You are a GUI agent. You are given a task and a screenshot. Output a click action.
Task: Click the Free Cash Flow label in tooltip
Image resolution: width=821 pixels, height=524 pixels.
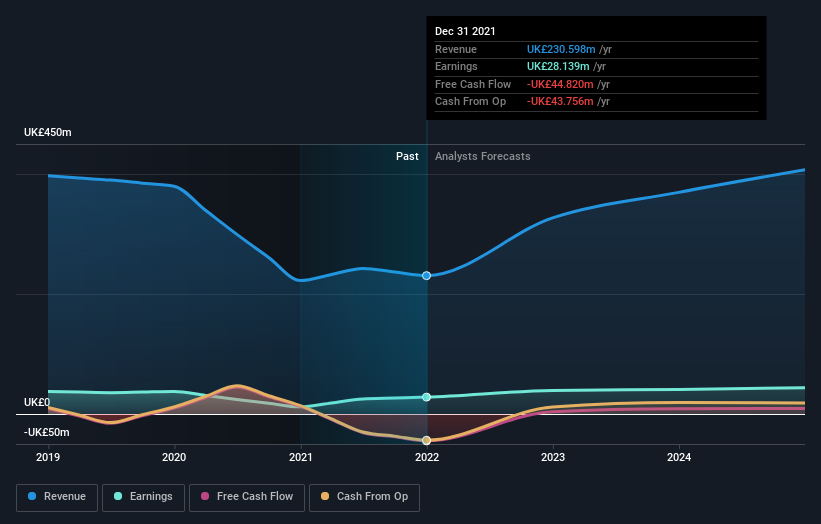point(473,84)
